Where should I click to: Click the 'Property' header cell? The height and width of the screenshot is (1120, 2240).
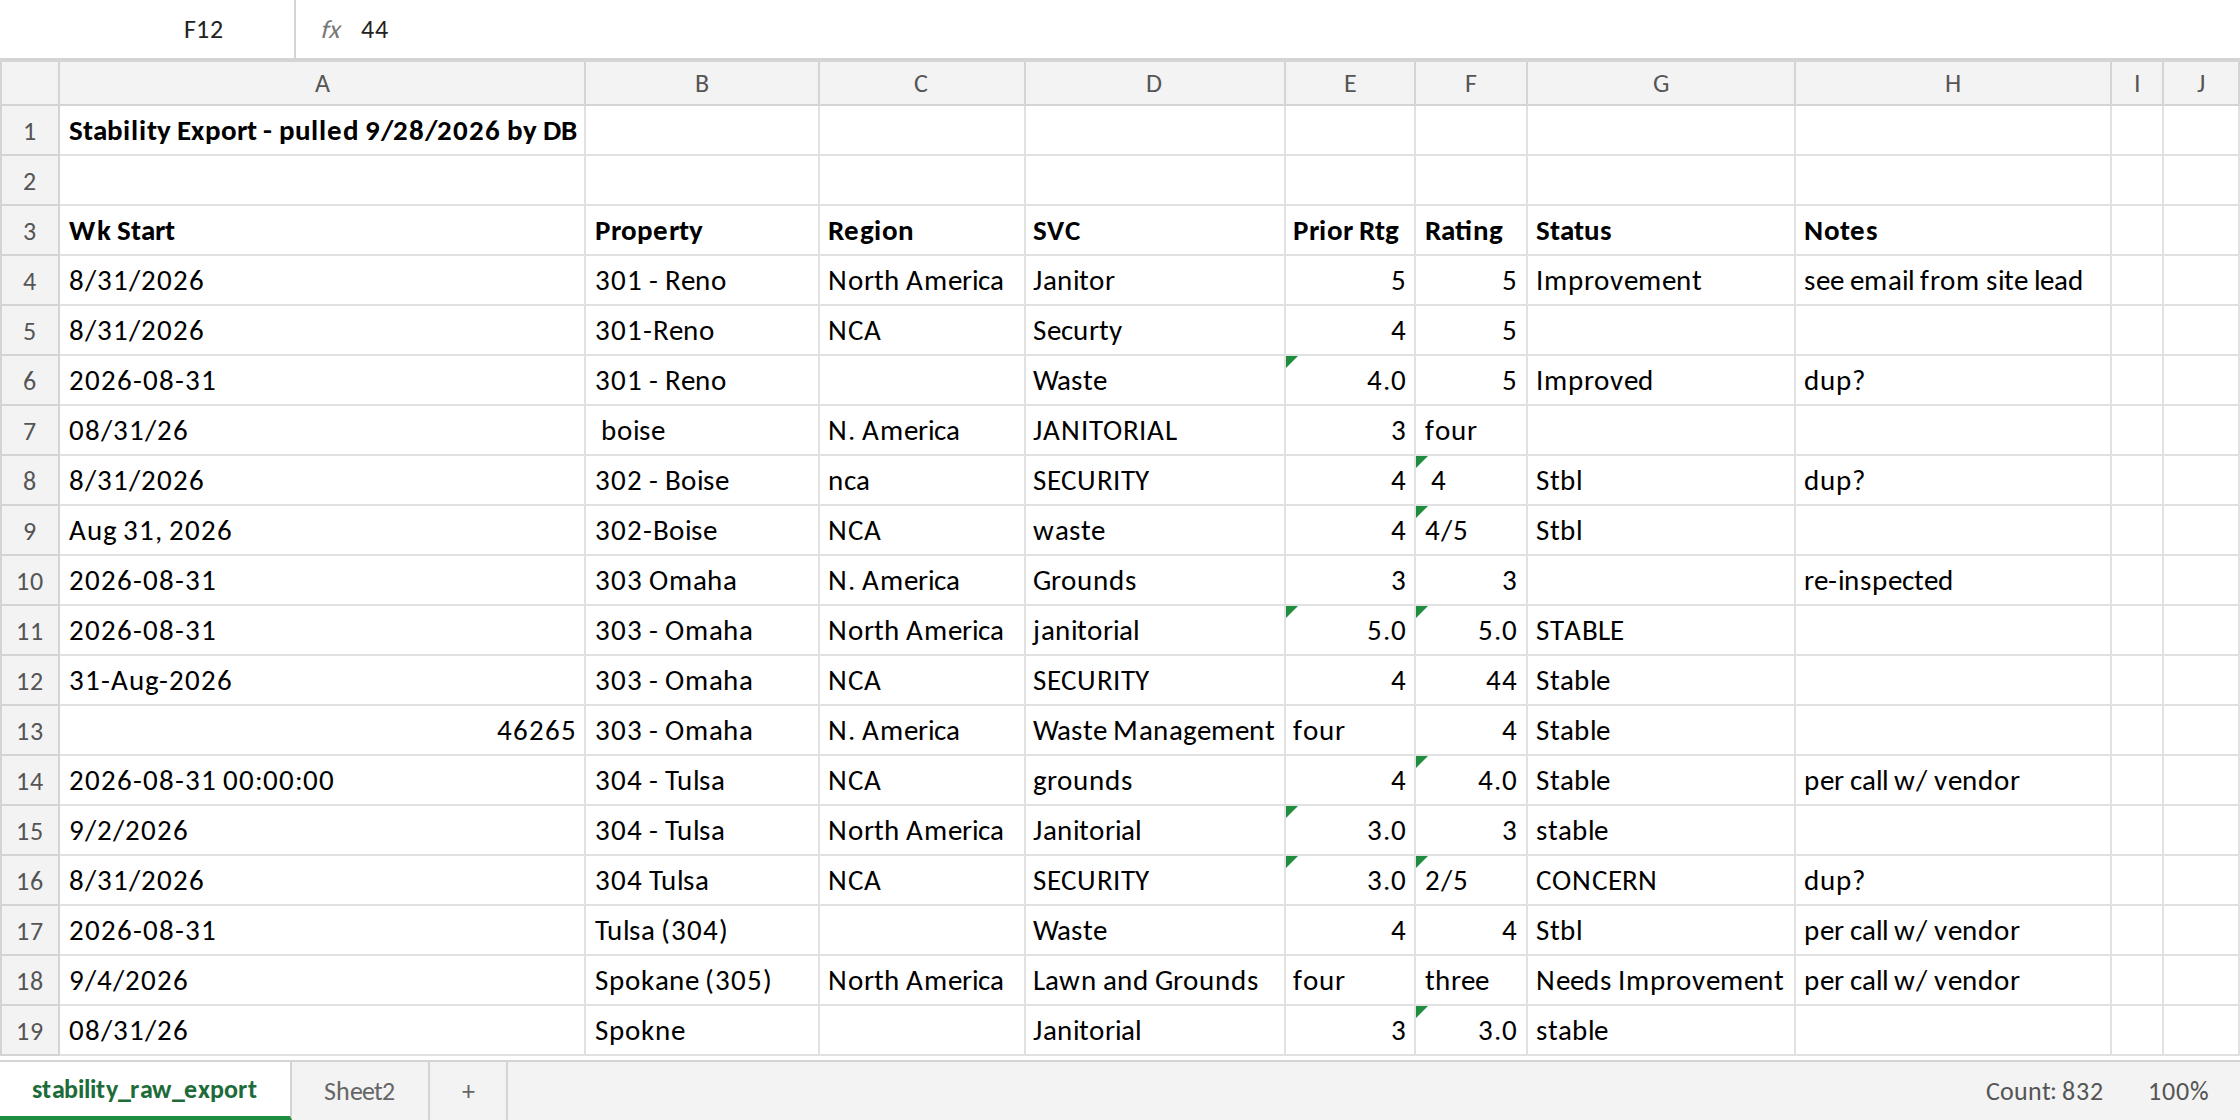702,231
